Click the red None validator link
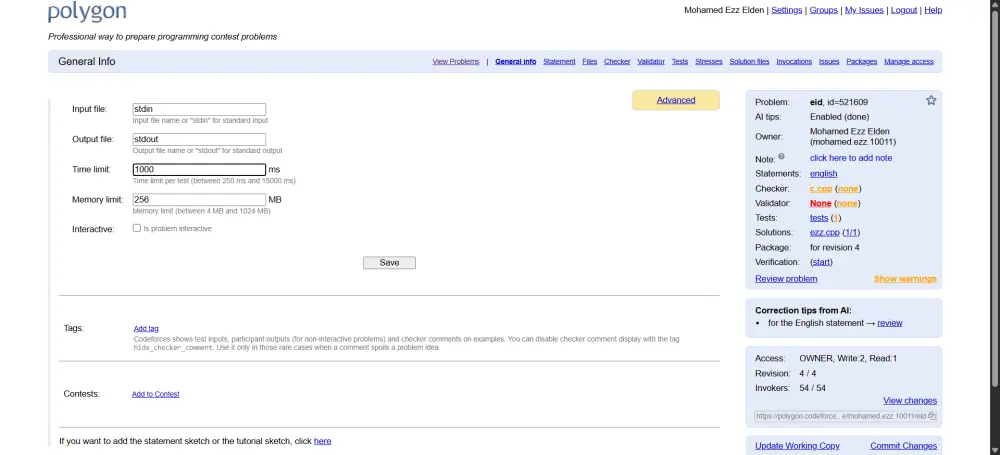The width and height of the screenshot is (1000, 455). (820, 204)
